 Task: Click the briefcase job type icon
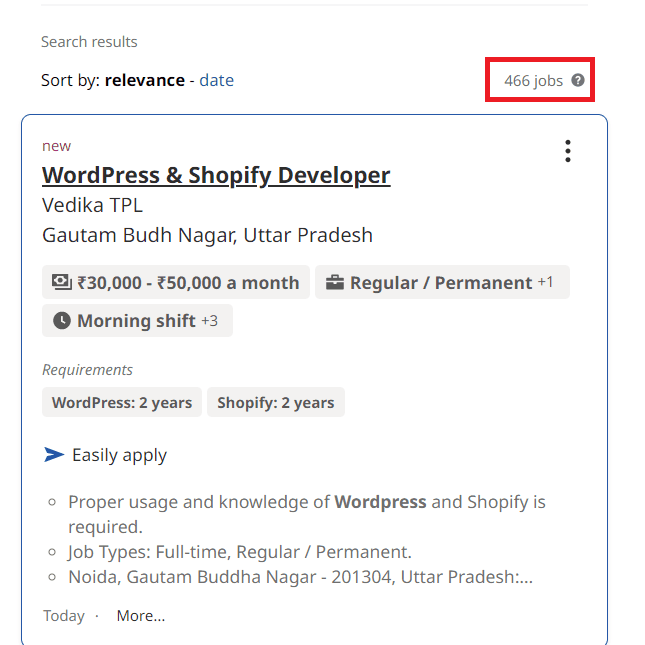335,283
